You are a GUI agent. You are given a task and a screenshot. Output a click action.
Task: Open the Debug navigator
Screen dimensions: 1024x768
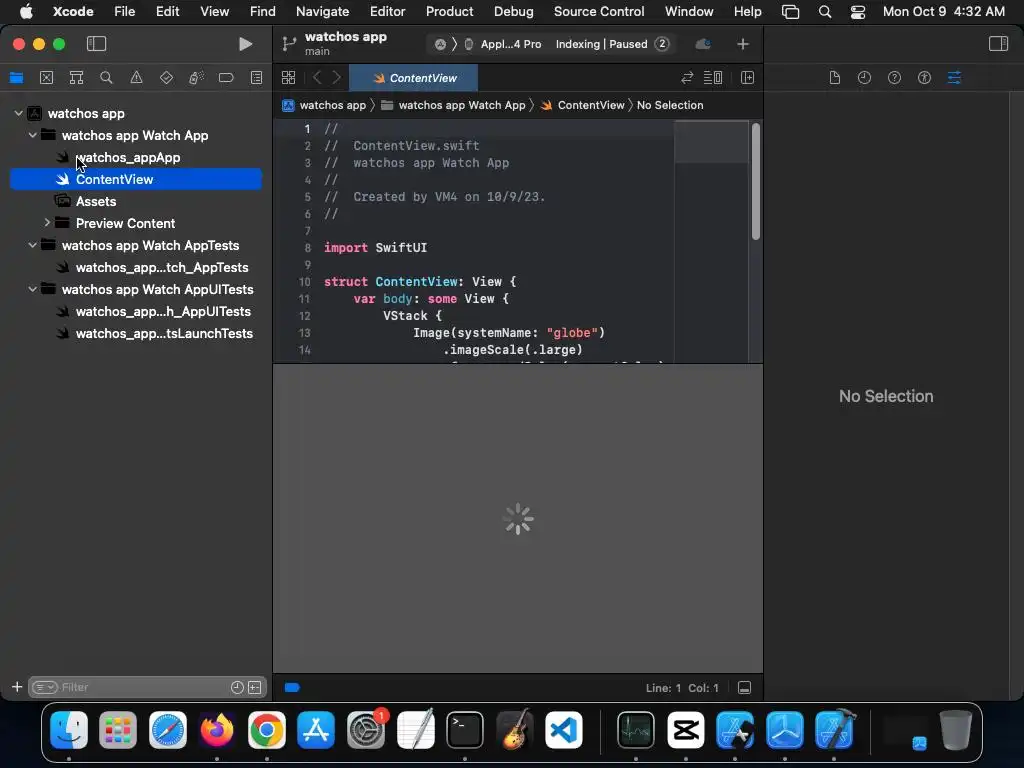[x=196, y=78]
